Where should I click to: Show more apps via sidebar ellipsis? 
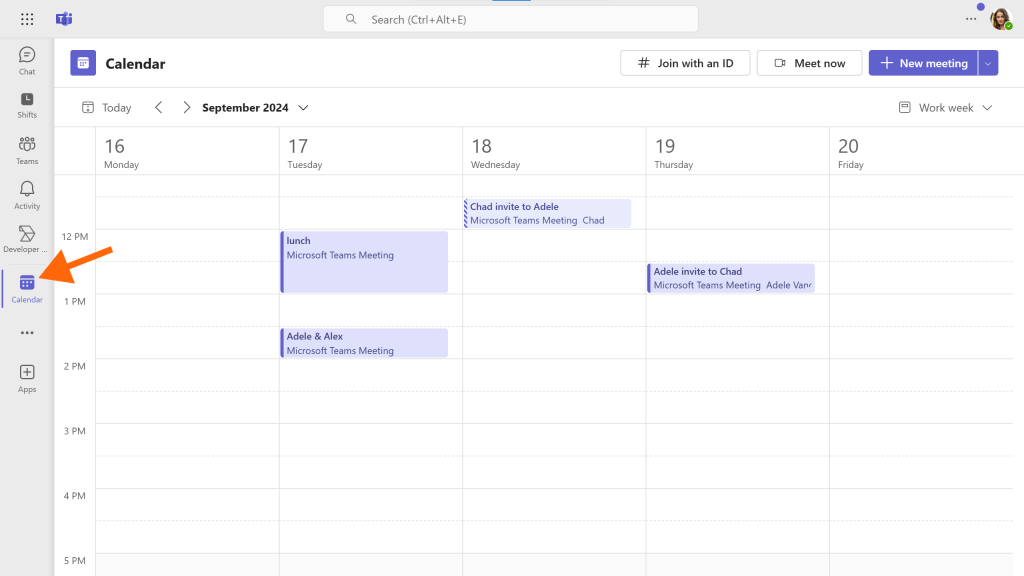[27, 332]
